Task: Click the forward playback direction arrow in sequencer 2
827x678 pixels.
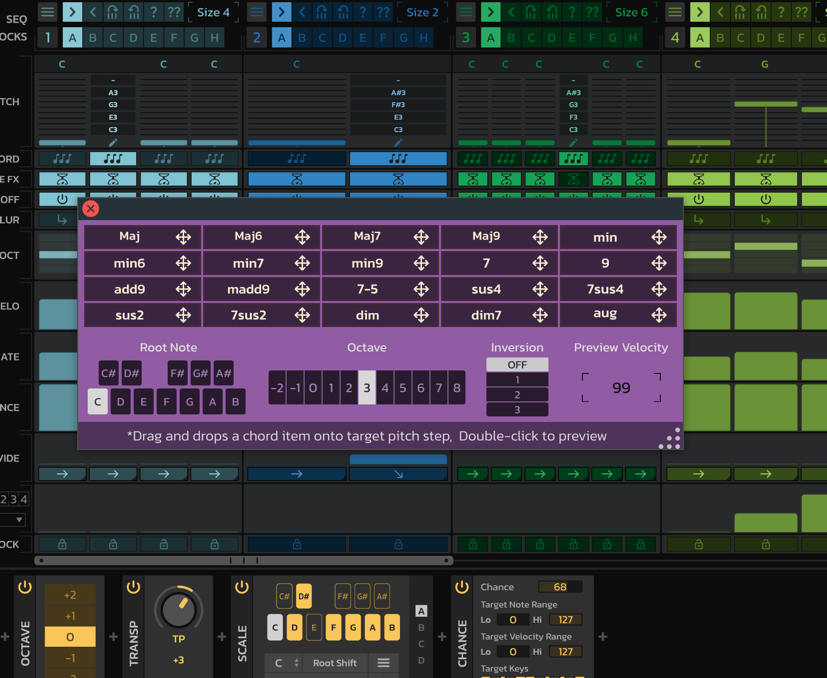Action: 281,13
